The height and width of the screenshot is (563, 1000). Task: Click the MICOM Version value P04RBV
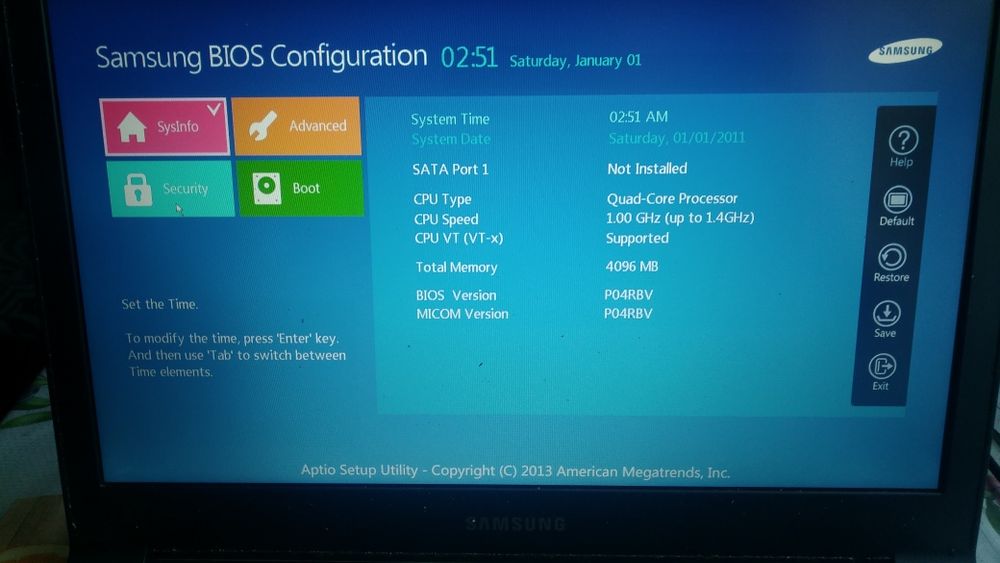tap(628, 313)
